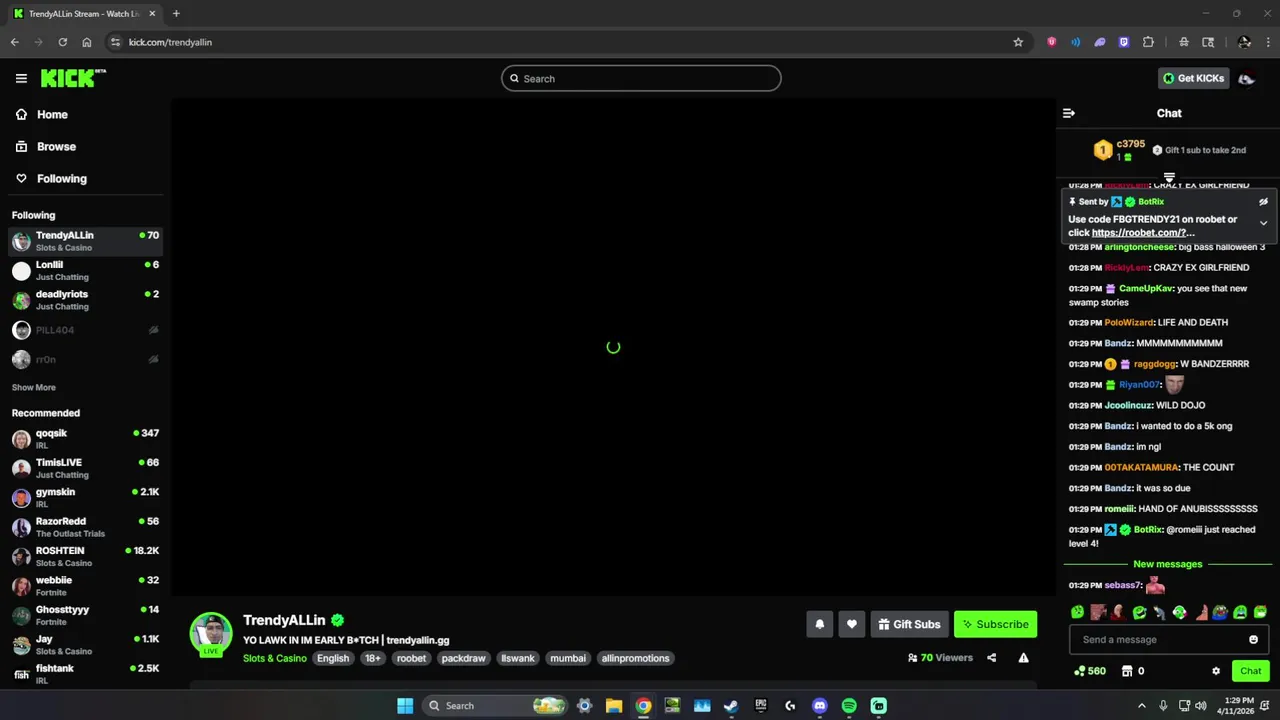Click the Slots & Casino category link

click(x=275, y=658)
